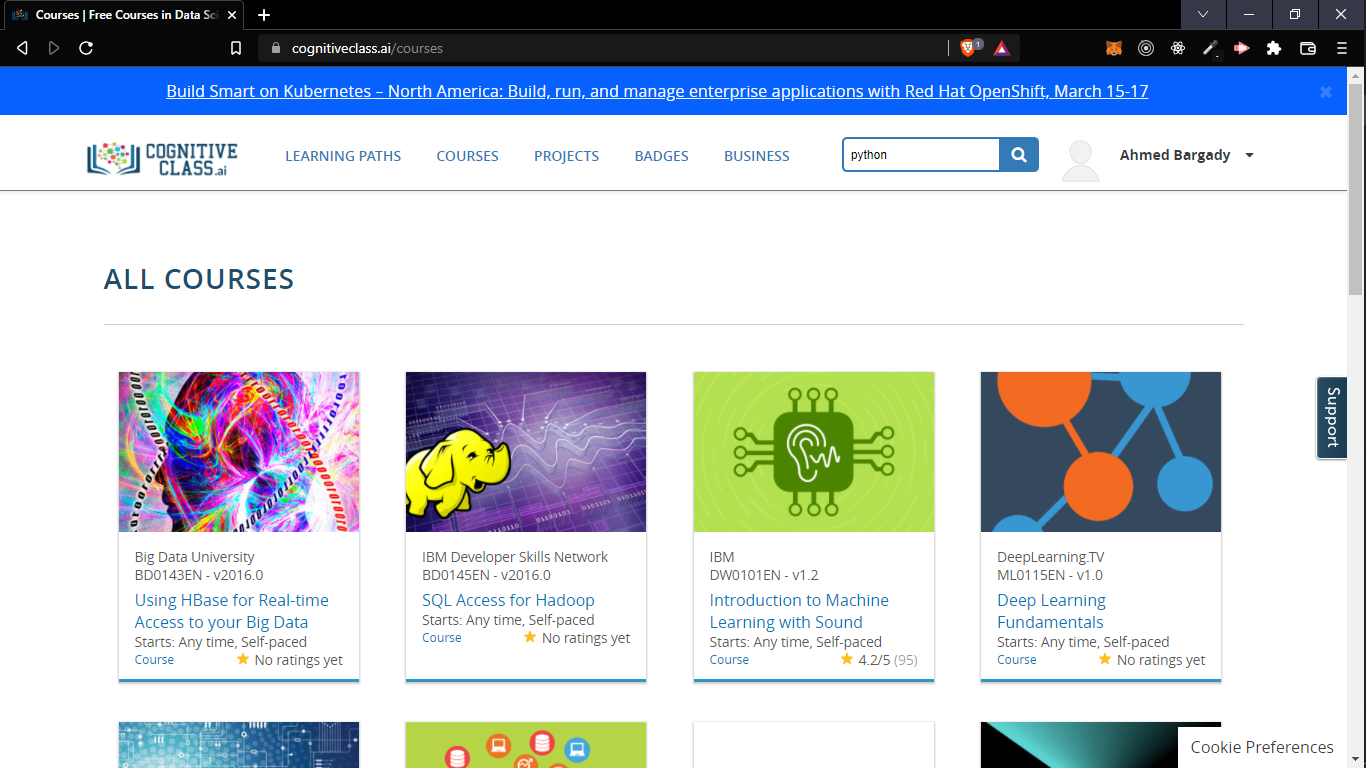This screenshot has height=768, width=1366.
Task: Click the 4.2/5 (95) rating text
Action: [x=888, y=660]
